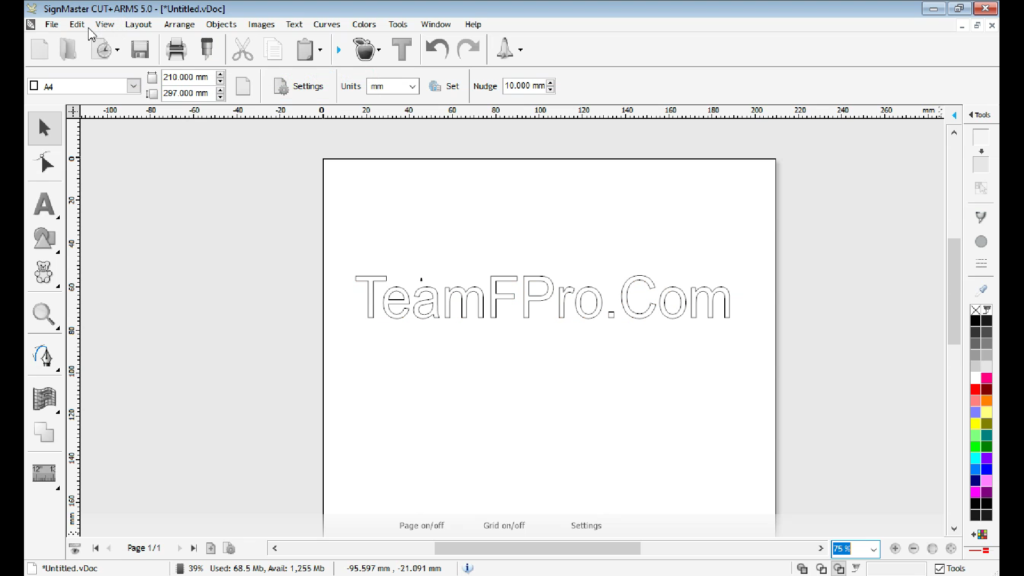The height and width of the screenshot is (576, 1024).
Task: Go to the first page button
Action: tap(95, 549)
